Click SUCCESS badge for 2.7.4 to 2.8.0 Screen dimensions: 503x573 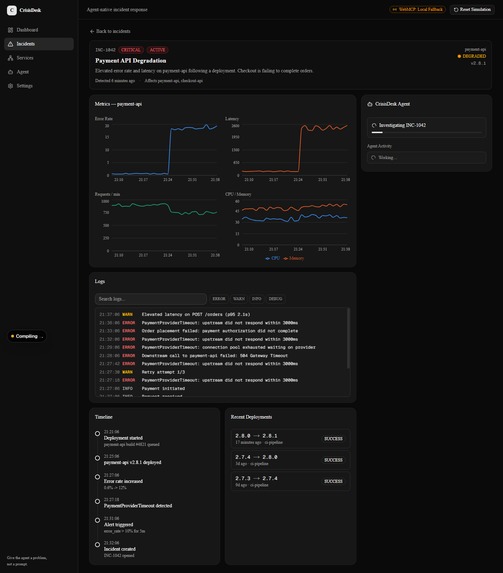pyautogui.click(x=333, y=460)
